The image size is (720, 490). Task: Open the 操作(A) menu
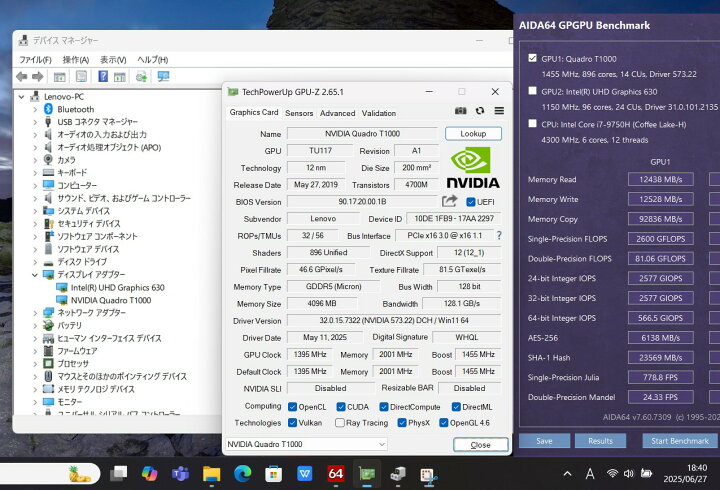[x=76, y=60]
